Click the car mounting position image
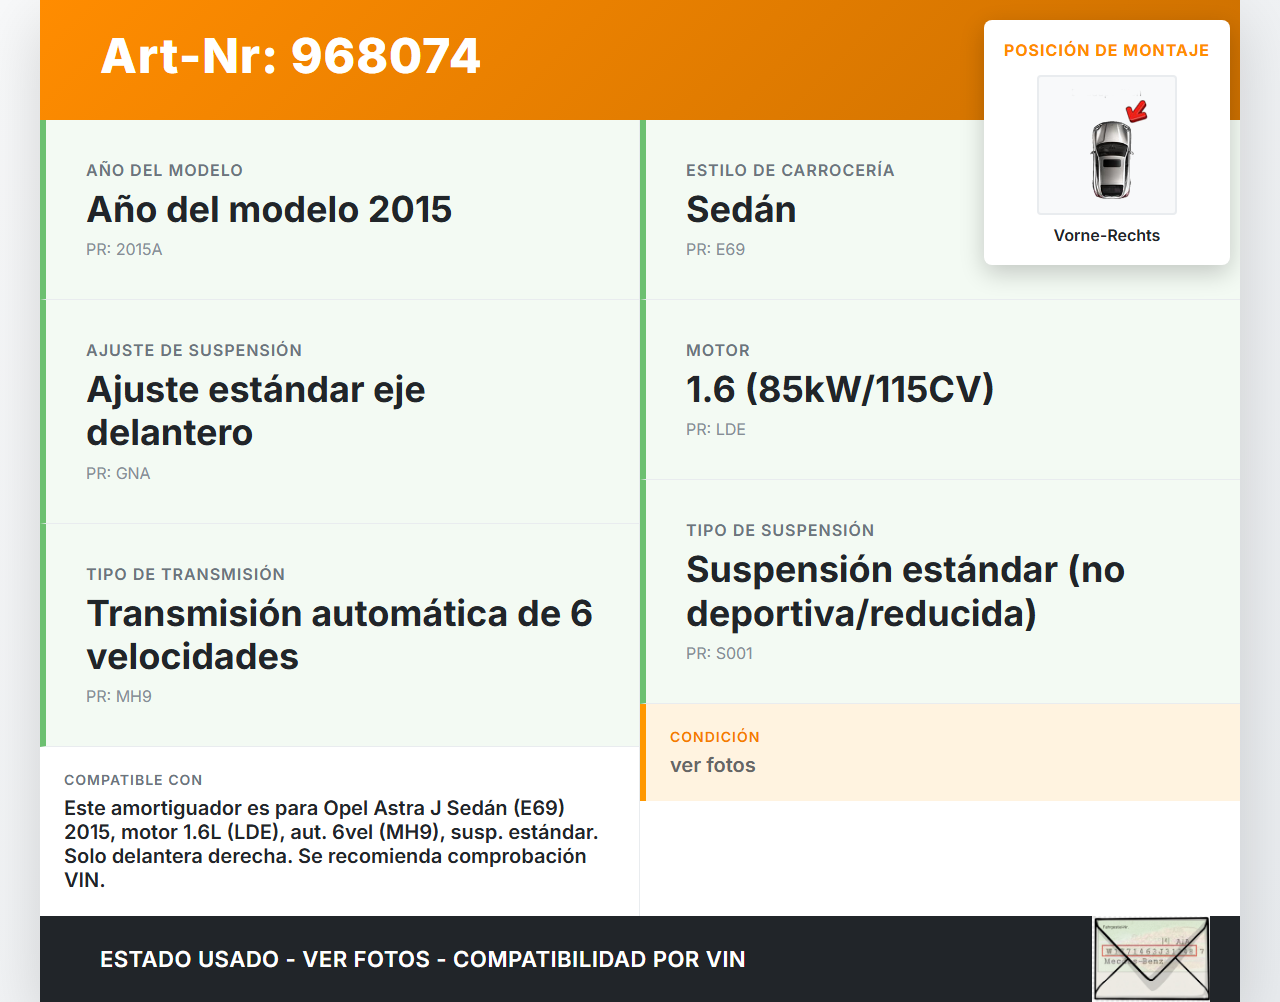 click(x=1107, y=145)
